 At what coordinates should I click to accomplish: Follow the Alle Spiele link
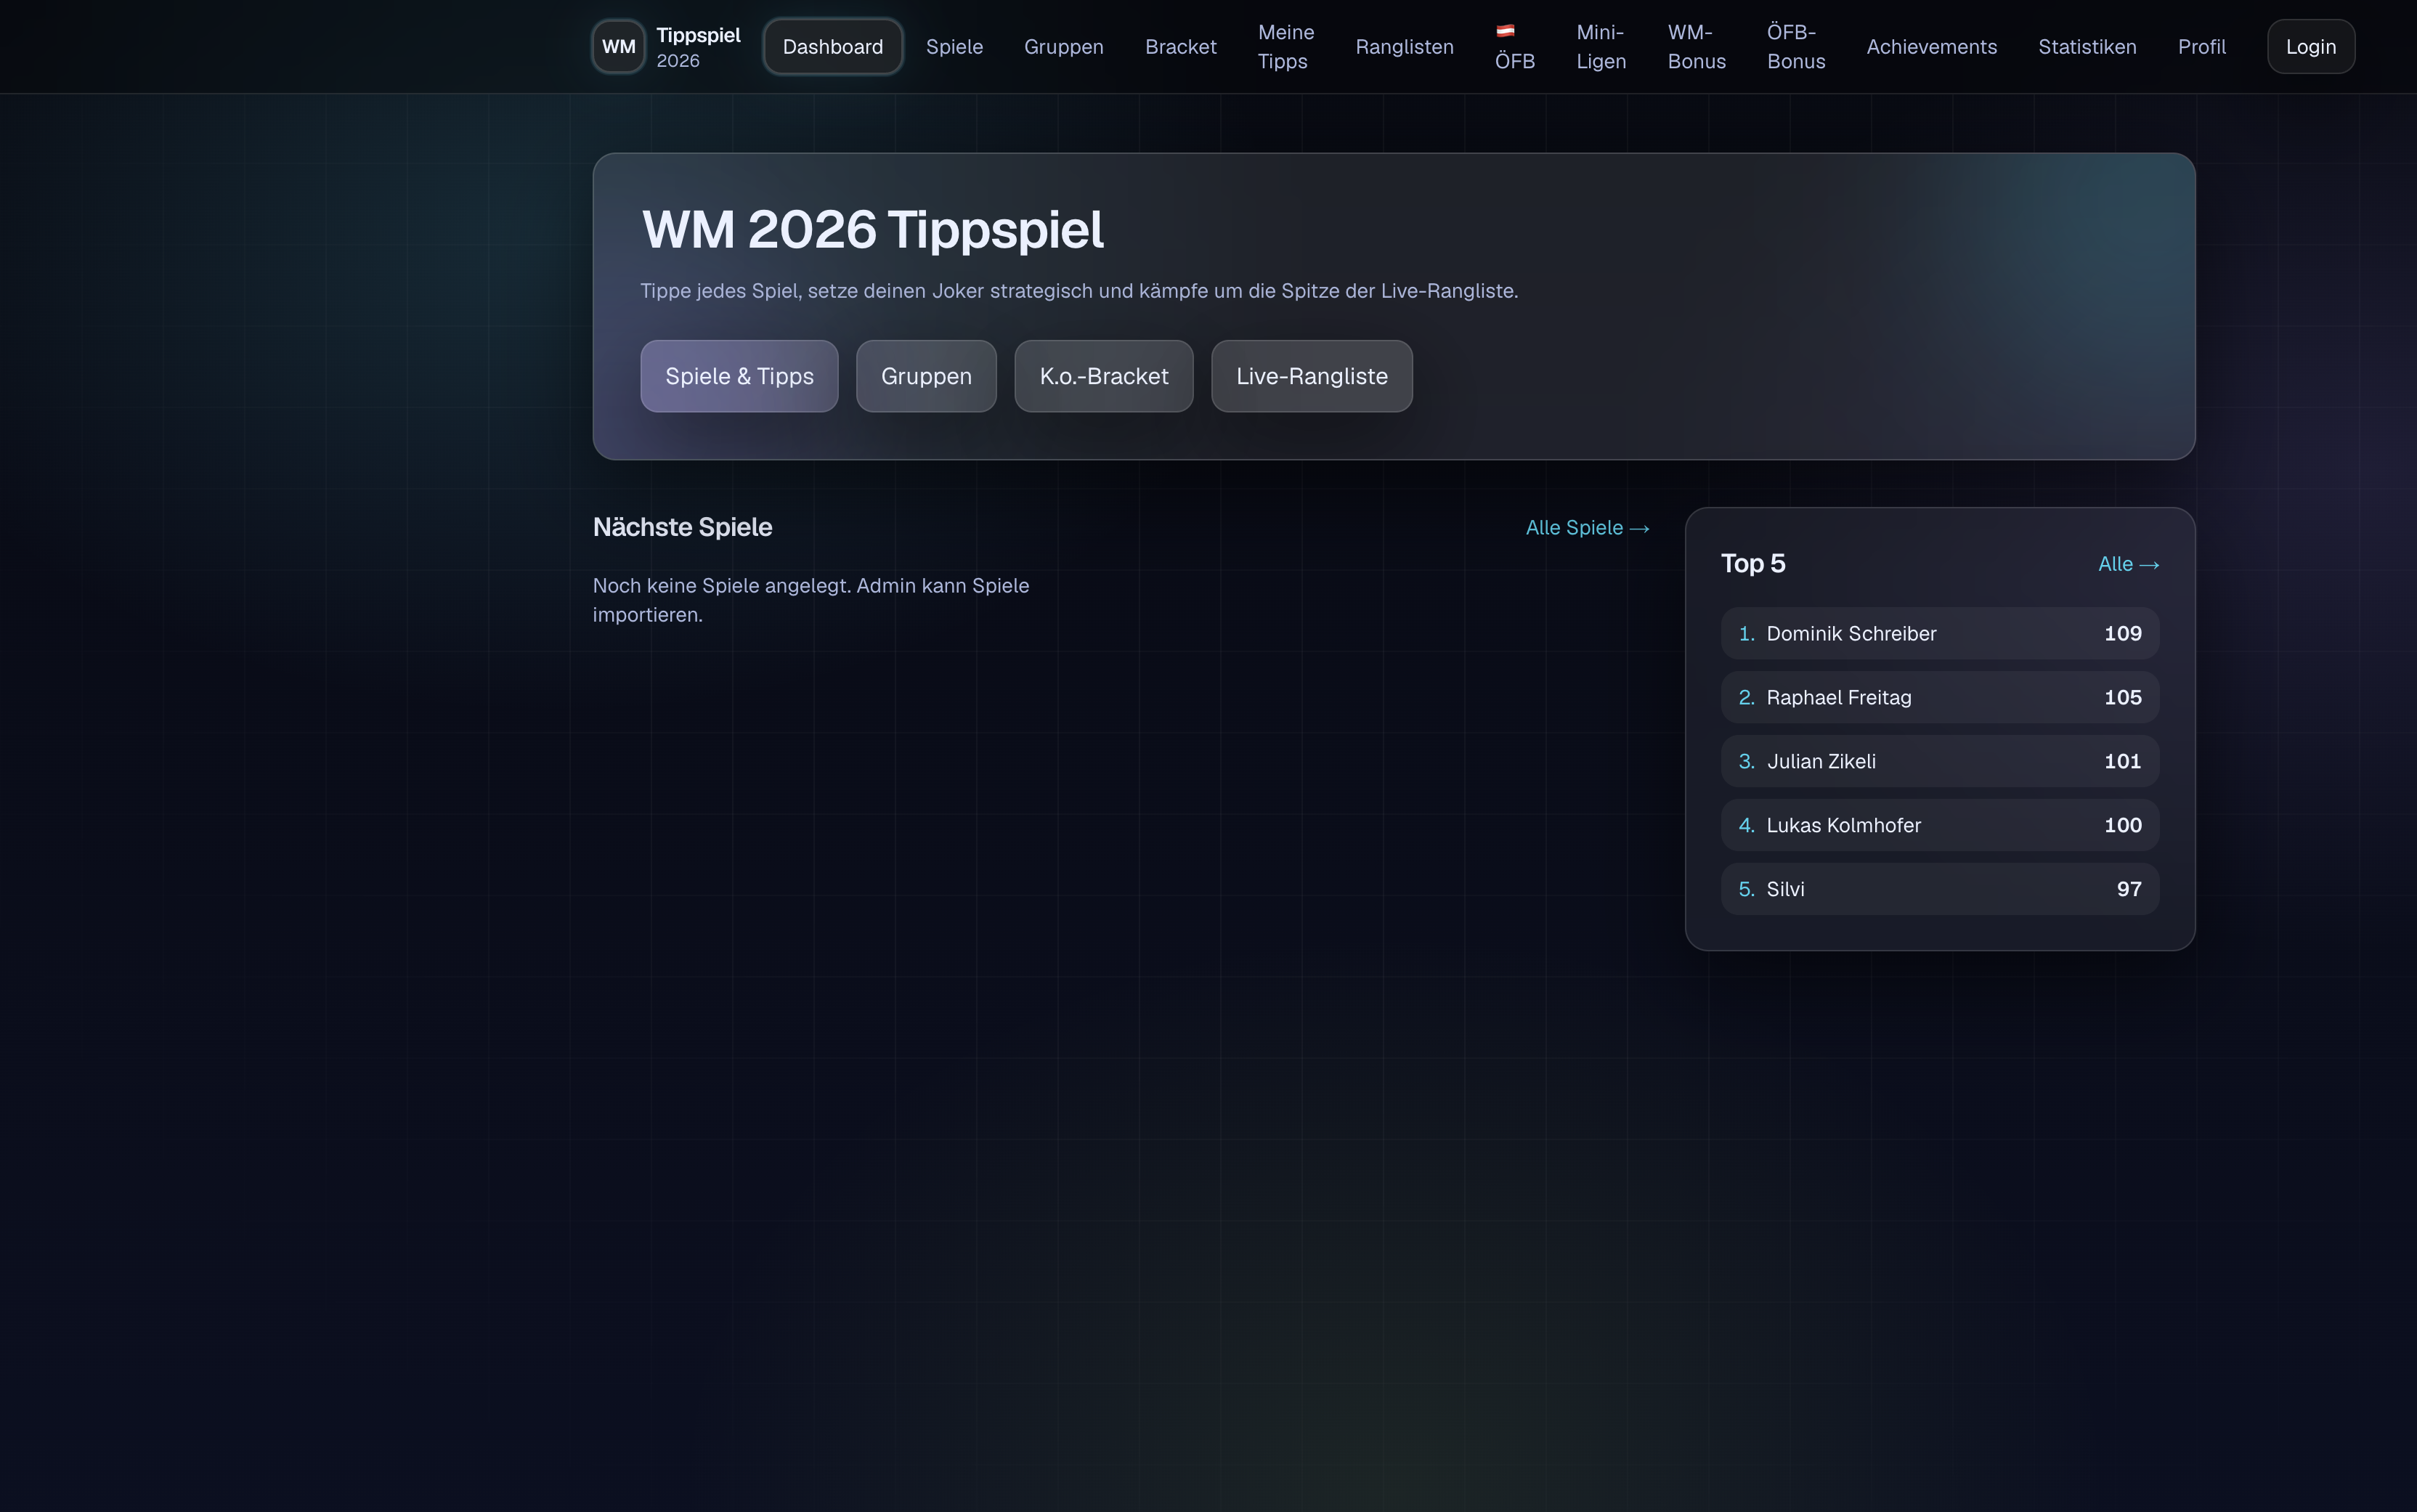click(x=1587, y=528)
